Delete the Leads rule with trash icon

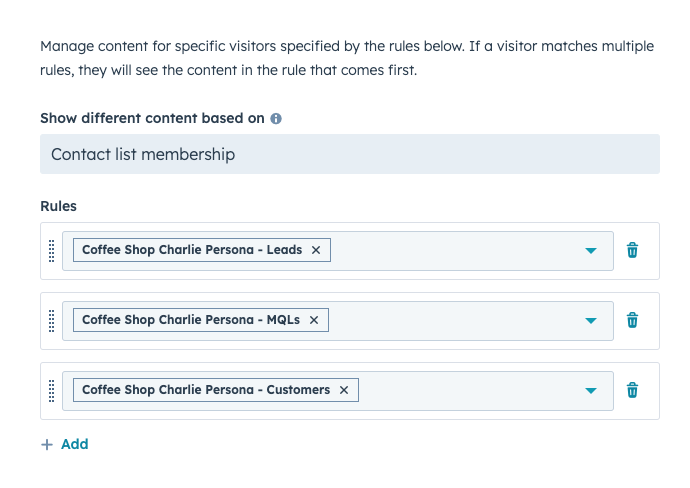(x=632, y=250)
